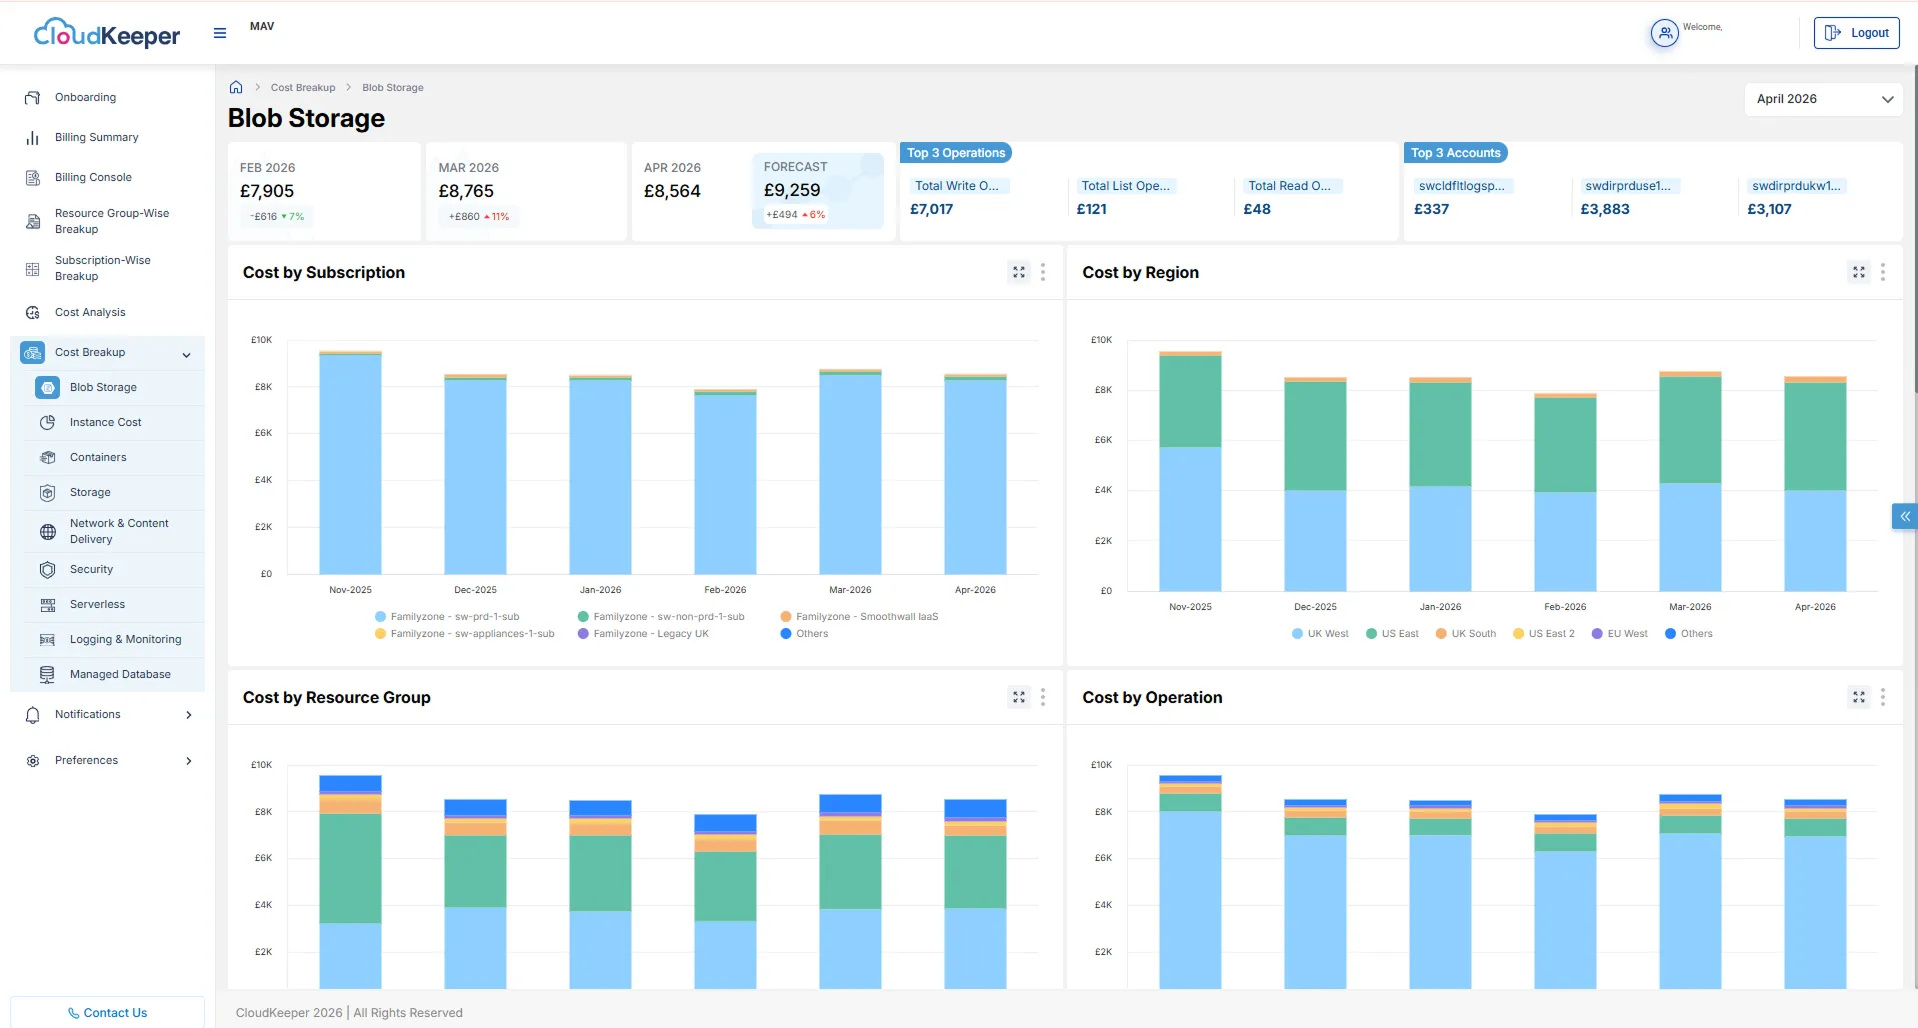This screenshot has height=1028, width=1918.
Task: Click the Top 3 Operations badge
Action: click(x=956, y=153)
